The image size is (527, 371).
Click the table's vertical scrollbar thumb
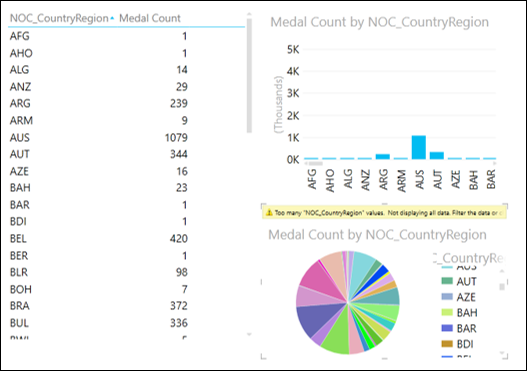pyautogui.click(x=249, y=76)
